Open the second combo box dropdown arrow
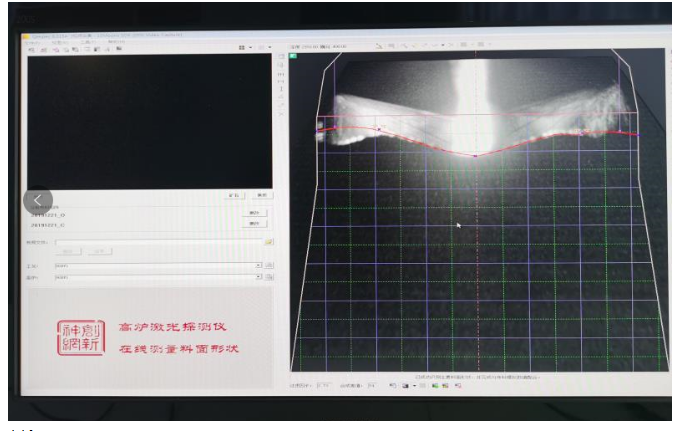 [259, 278]
